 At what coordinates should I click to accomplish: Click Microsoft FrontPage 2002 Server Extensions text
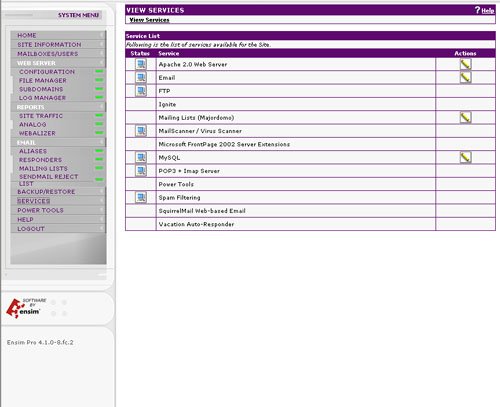point(224,144)
